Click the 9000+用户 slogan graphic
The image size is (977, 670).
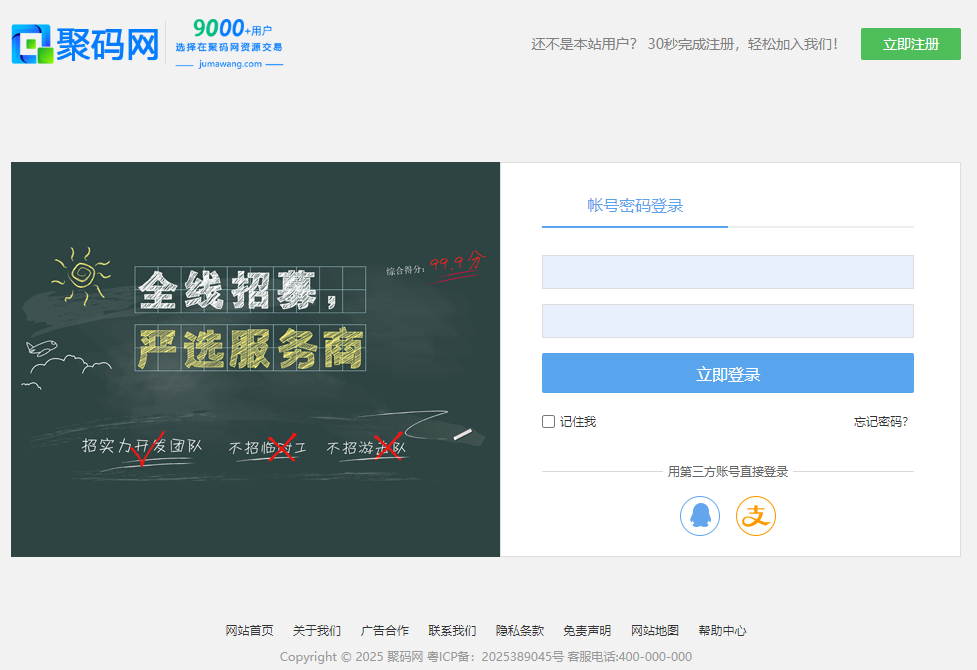click(x=229, y=43)
